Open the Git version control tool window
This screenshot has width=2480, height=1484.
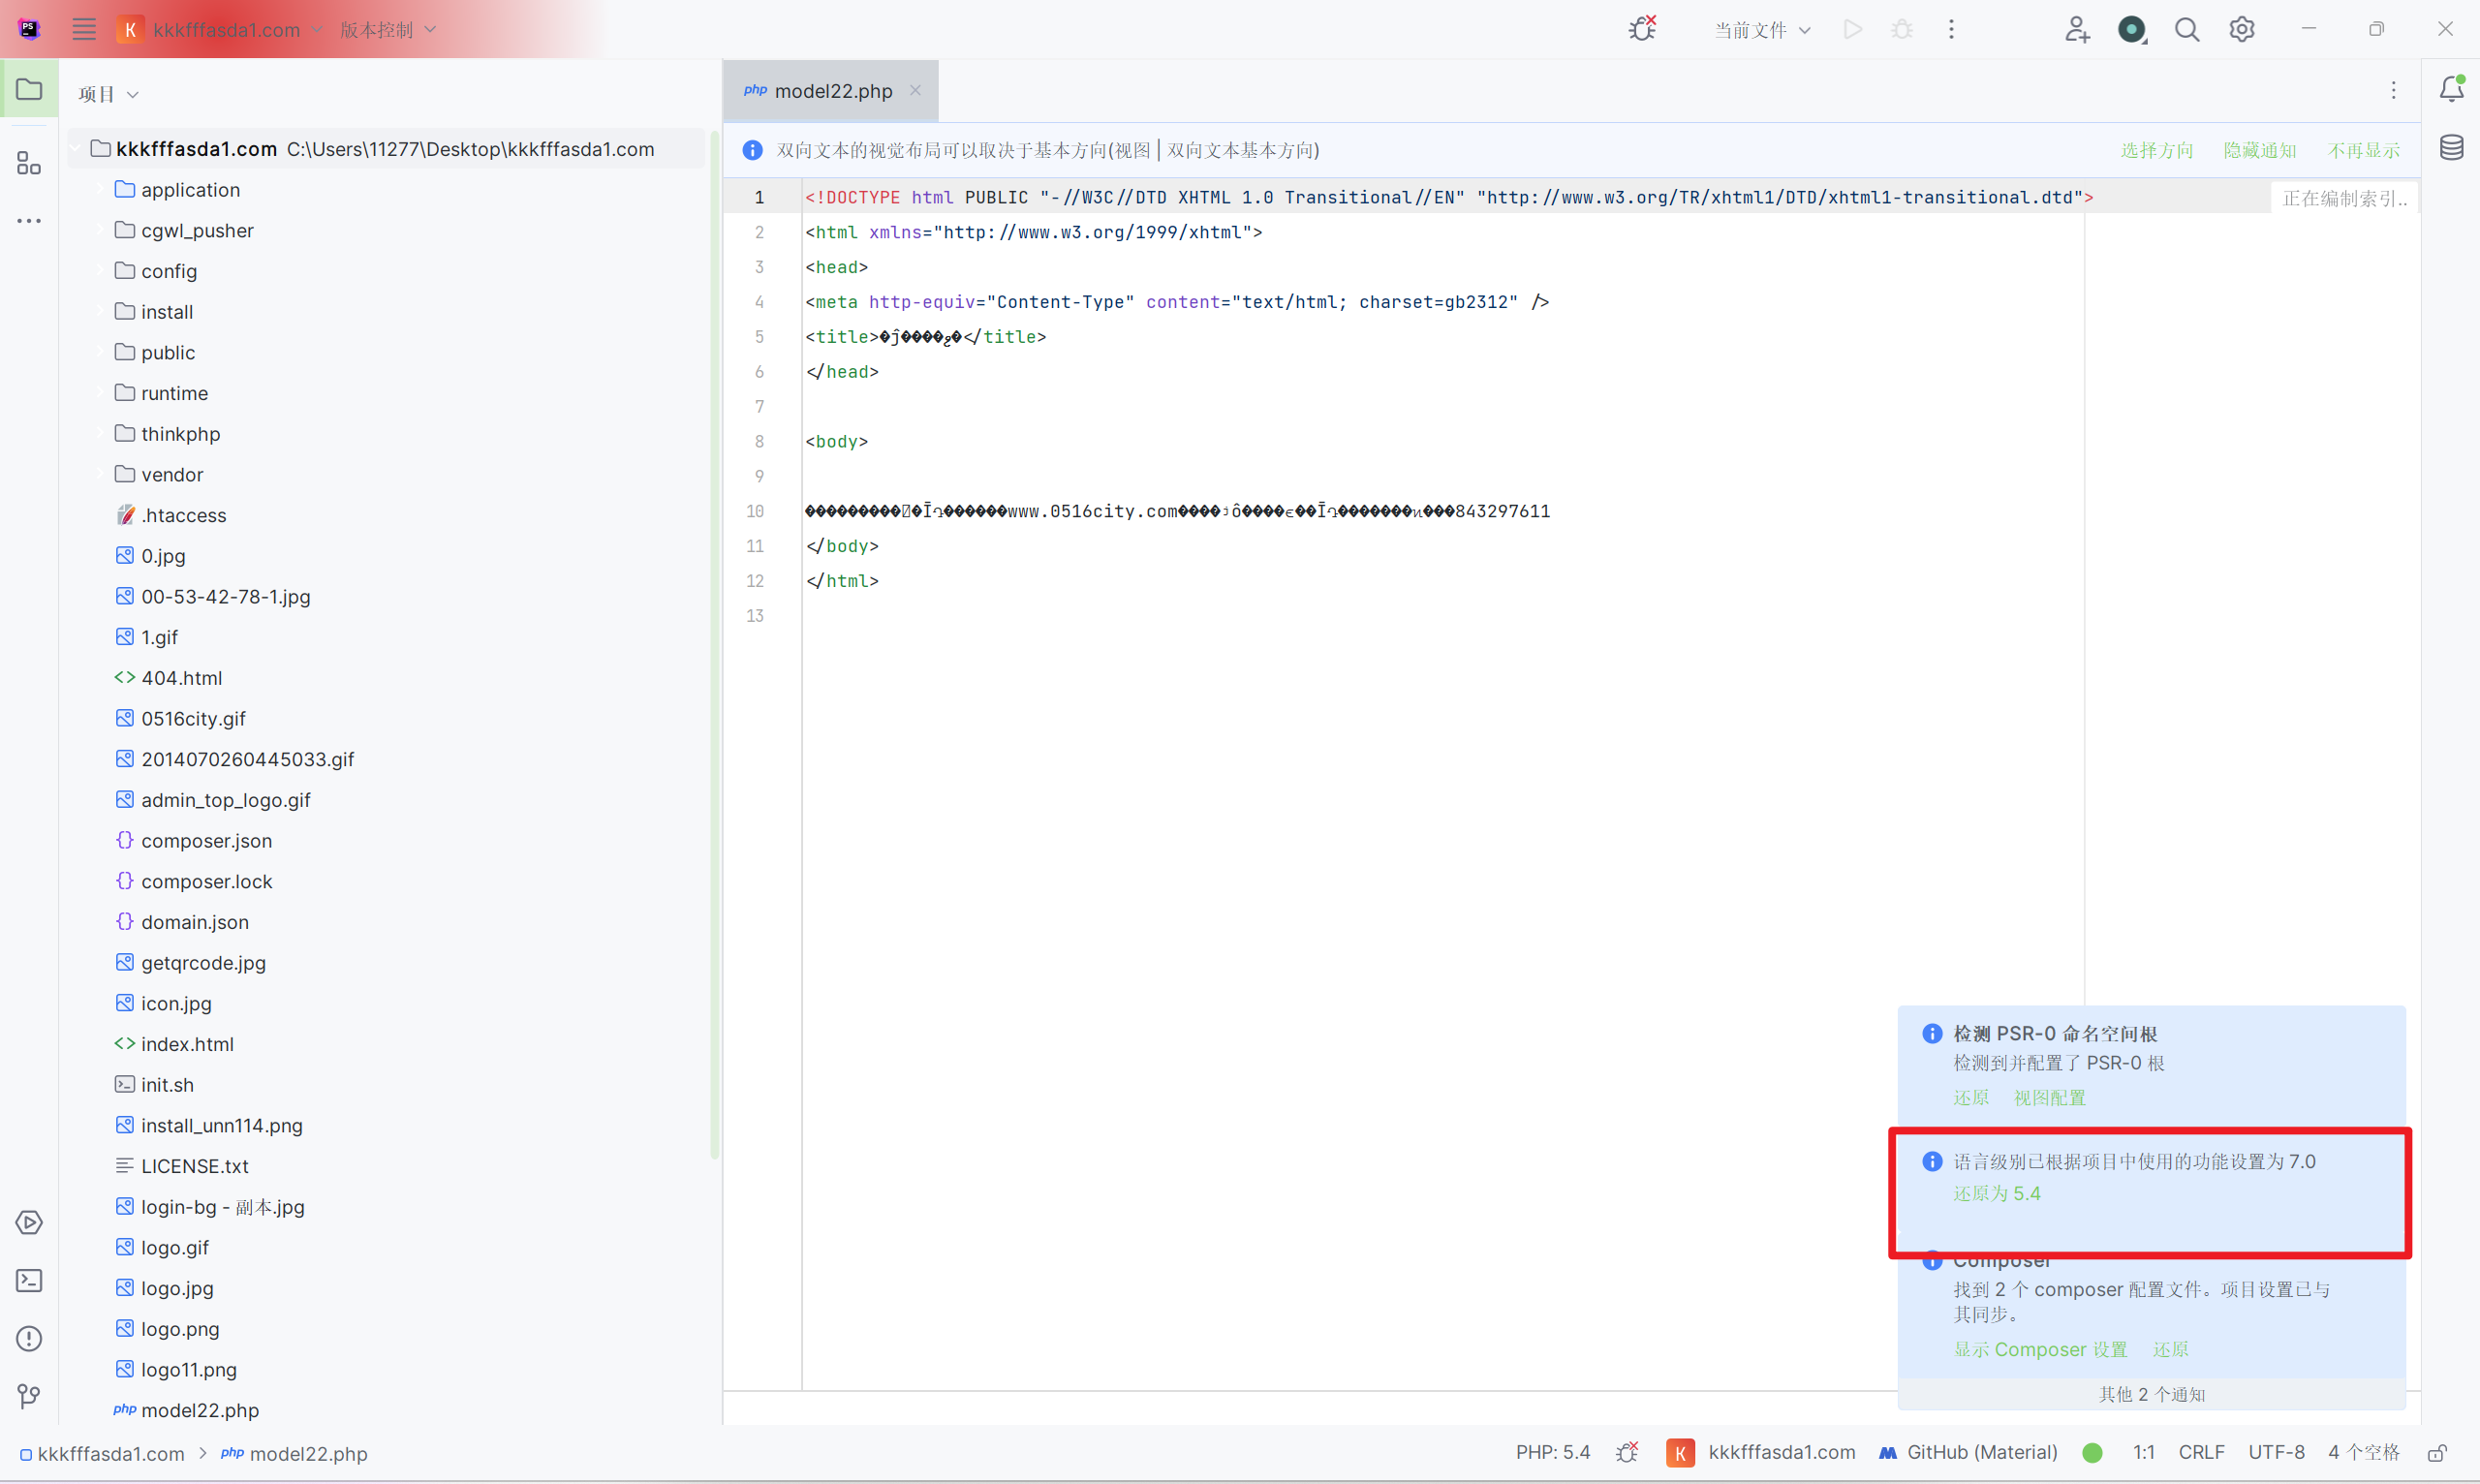tap(29, 1396)
